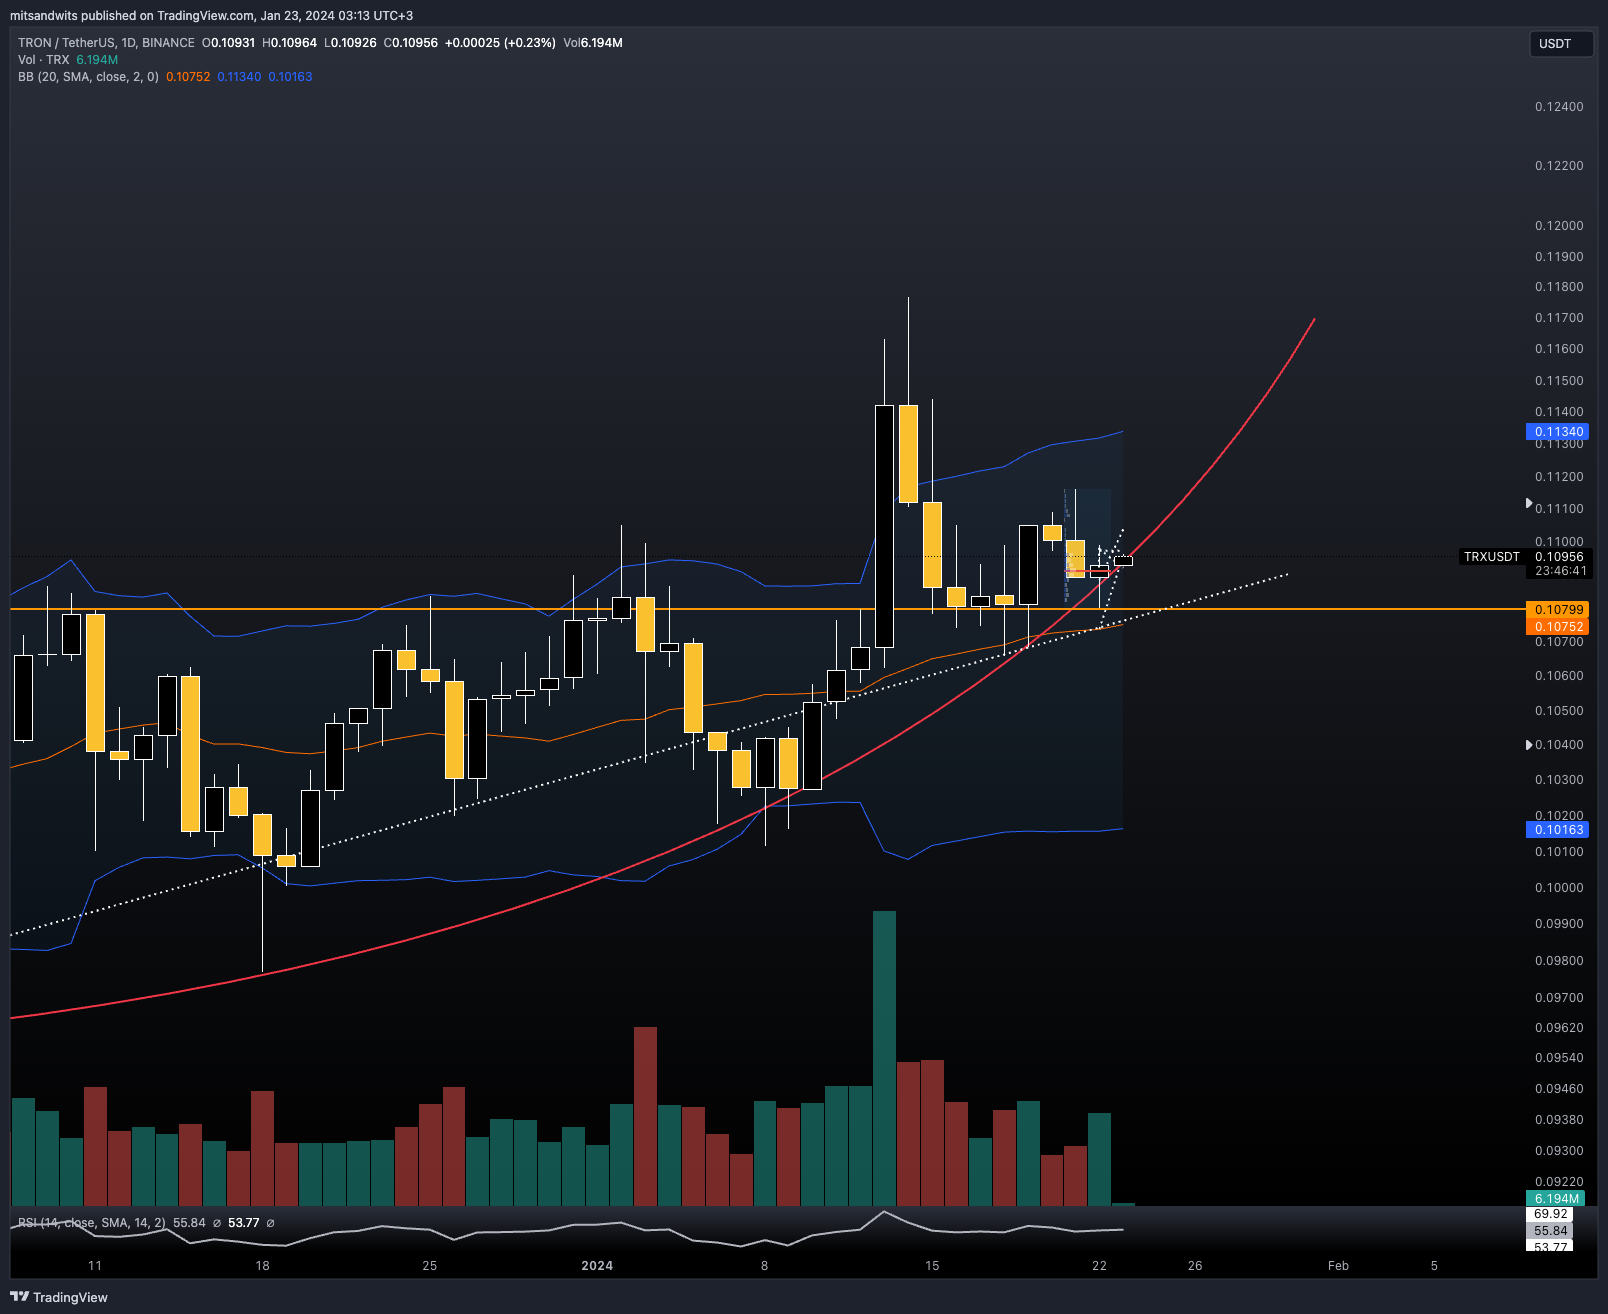This screenshot has width=1608, height=1314.
Task: Select the TRON / TetherUS, 1D, BINANCE legend title
Action: pyautogui.click(x=106, y=43)
